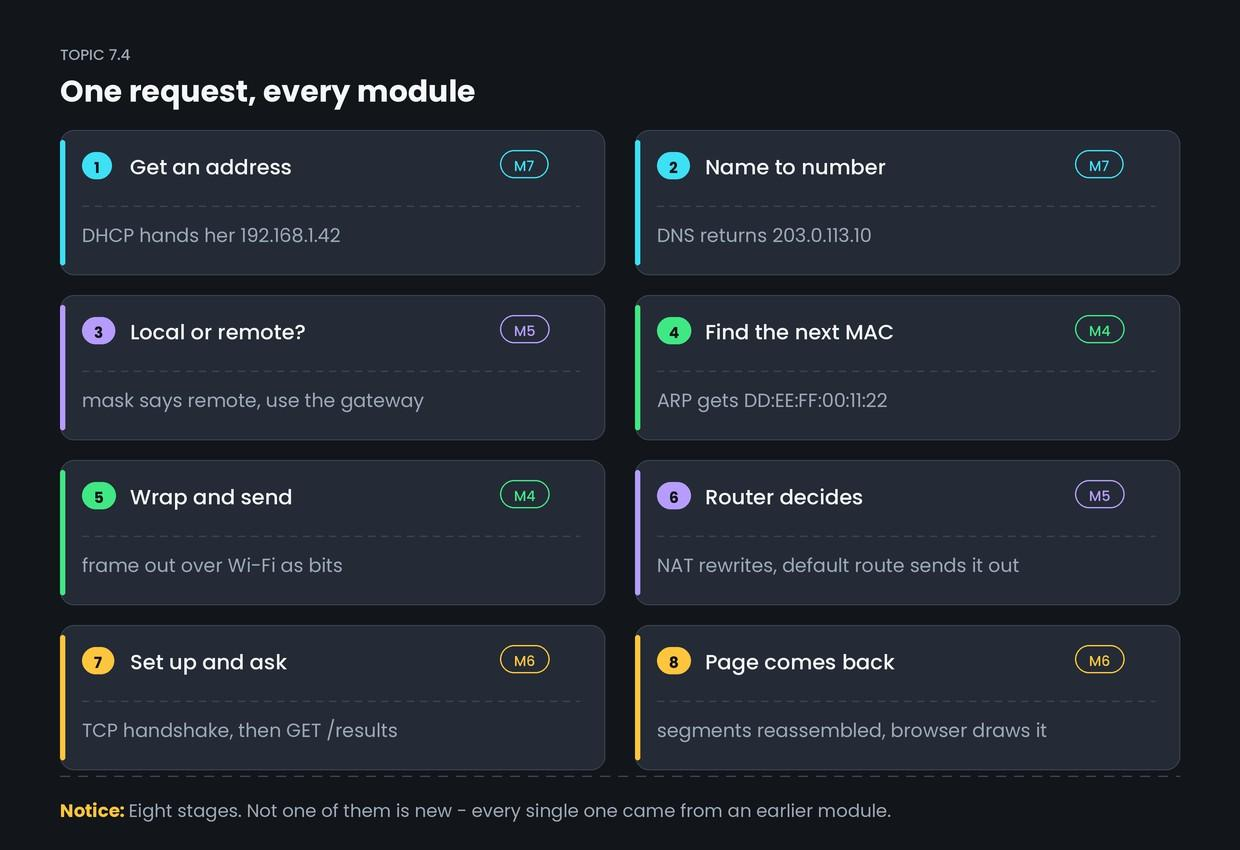Click the Set up and ask heading
Image resolution: width=1240 pixels, height=850 pixels.
pos(208,662)
